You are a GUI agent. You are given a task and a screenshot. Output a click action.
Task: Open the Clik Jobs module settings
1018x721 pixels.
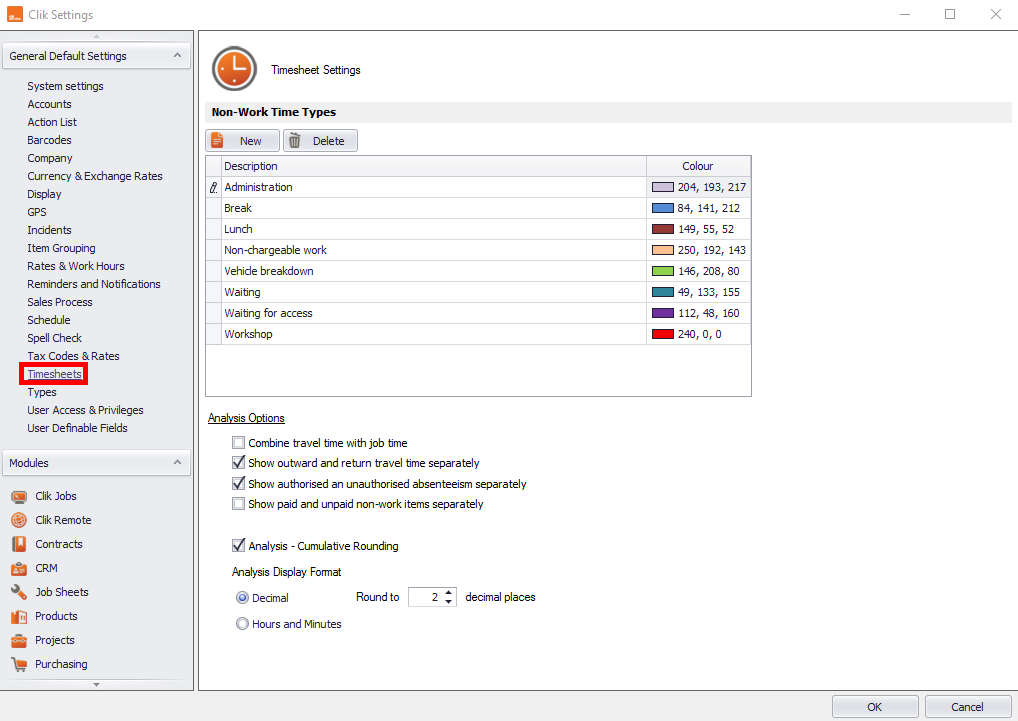point(55,496)
